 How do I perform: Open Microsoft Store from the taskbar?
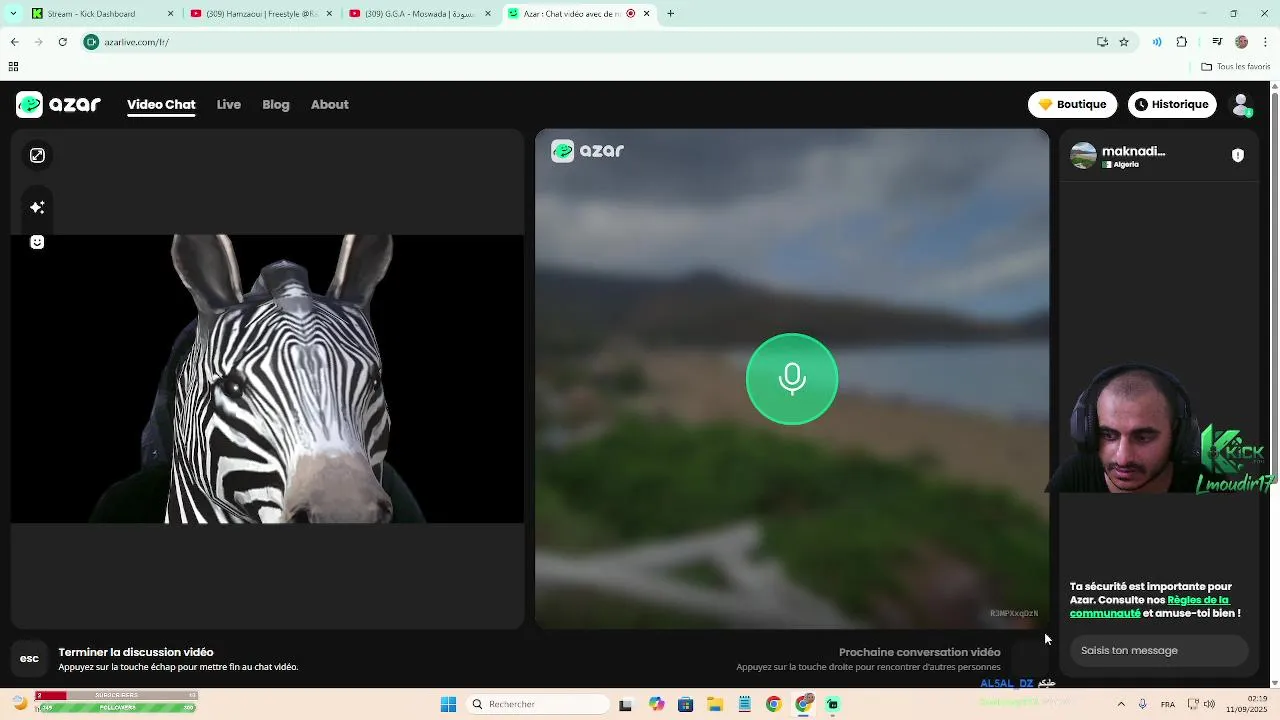[685, 704]
